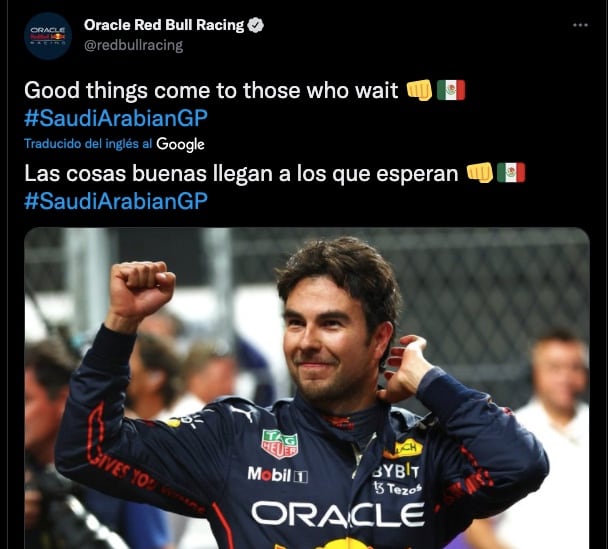Viewport: 608px width, 549px height.
Task: Click the Google logo in the translation notice
Action: (180, 144)
